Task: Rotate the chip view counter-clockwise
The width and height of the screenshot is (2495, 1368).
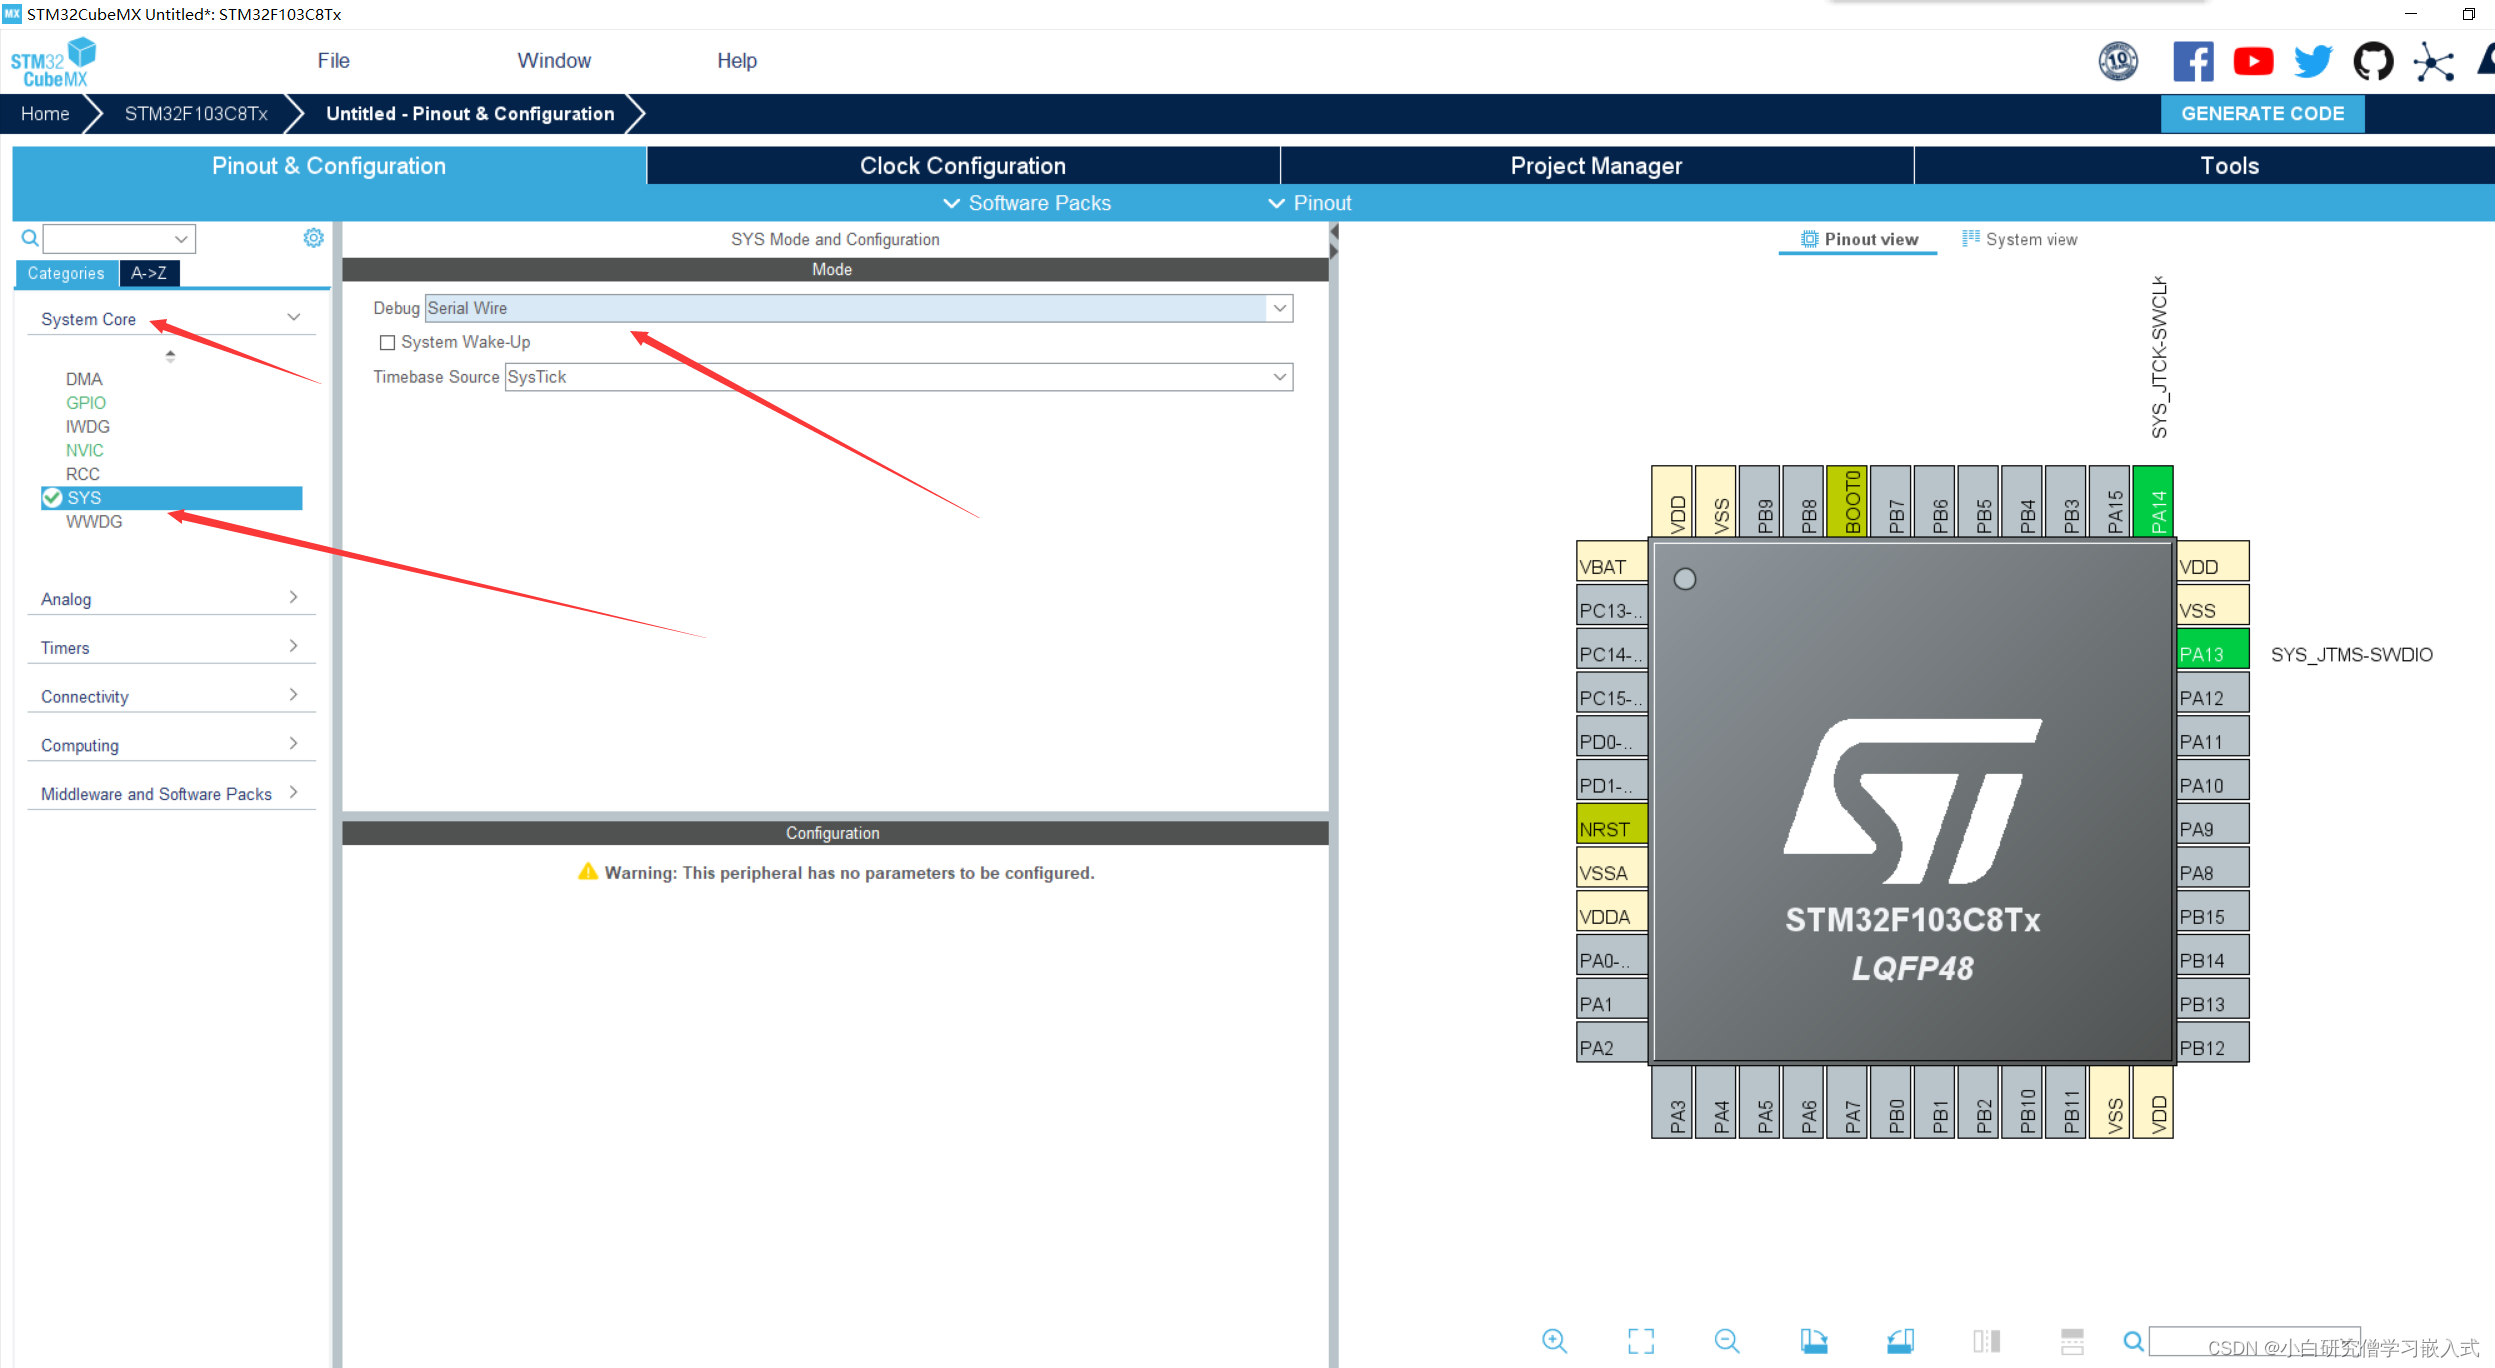Action: [x=1900, y=1340]
